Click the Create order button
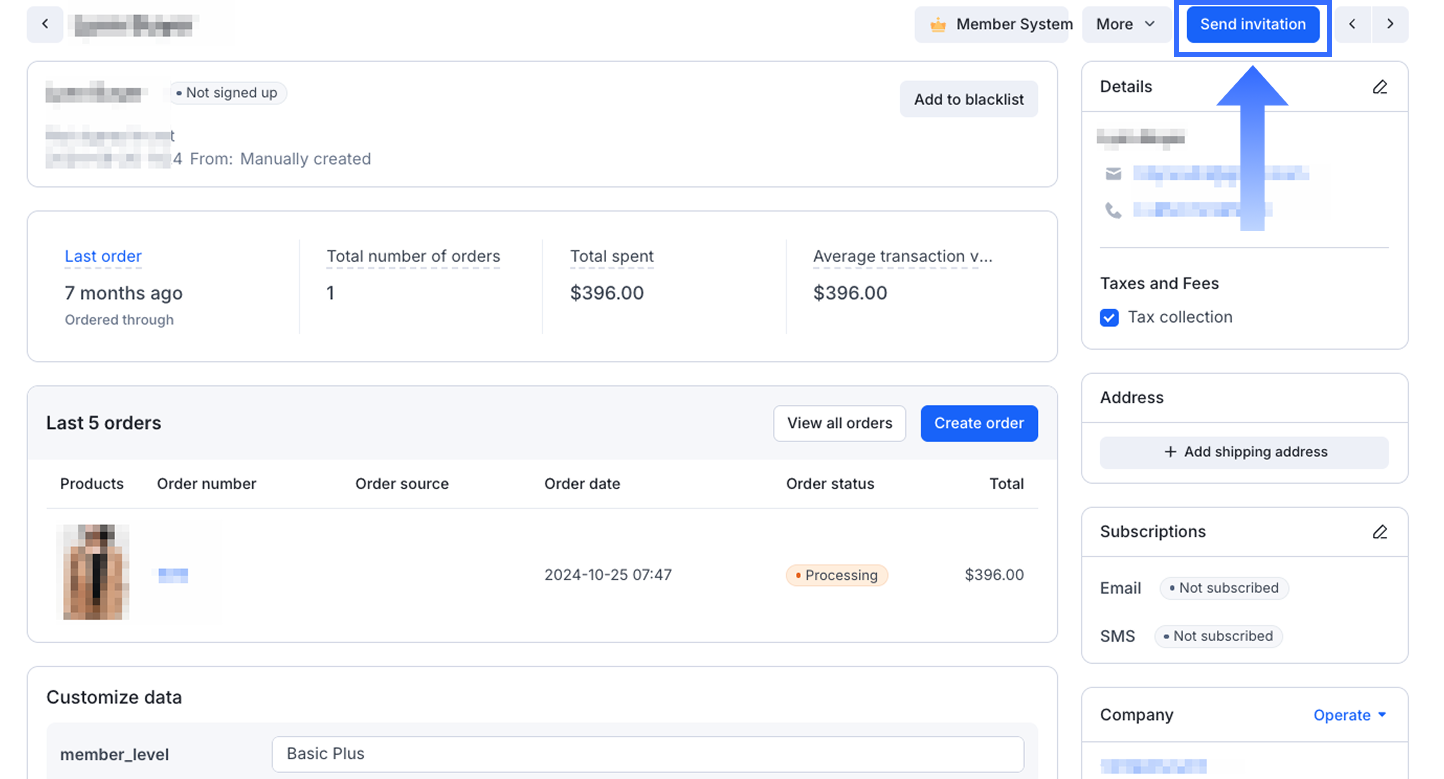 click(x=978, y=423)
